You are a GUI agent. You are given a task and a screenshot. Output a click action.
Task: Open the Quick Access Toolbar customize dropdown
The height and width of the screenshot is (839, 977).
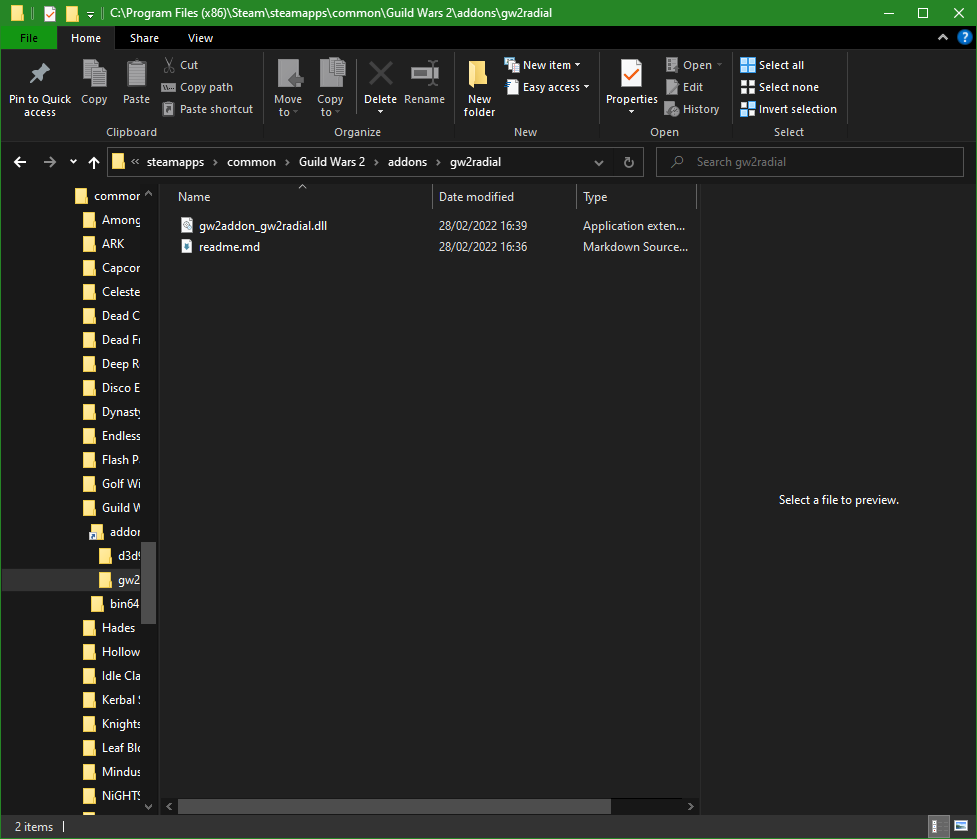click(x=90, y=13)
